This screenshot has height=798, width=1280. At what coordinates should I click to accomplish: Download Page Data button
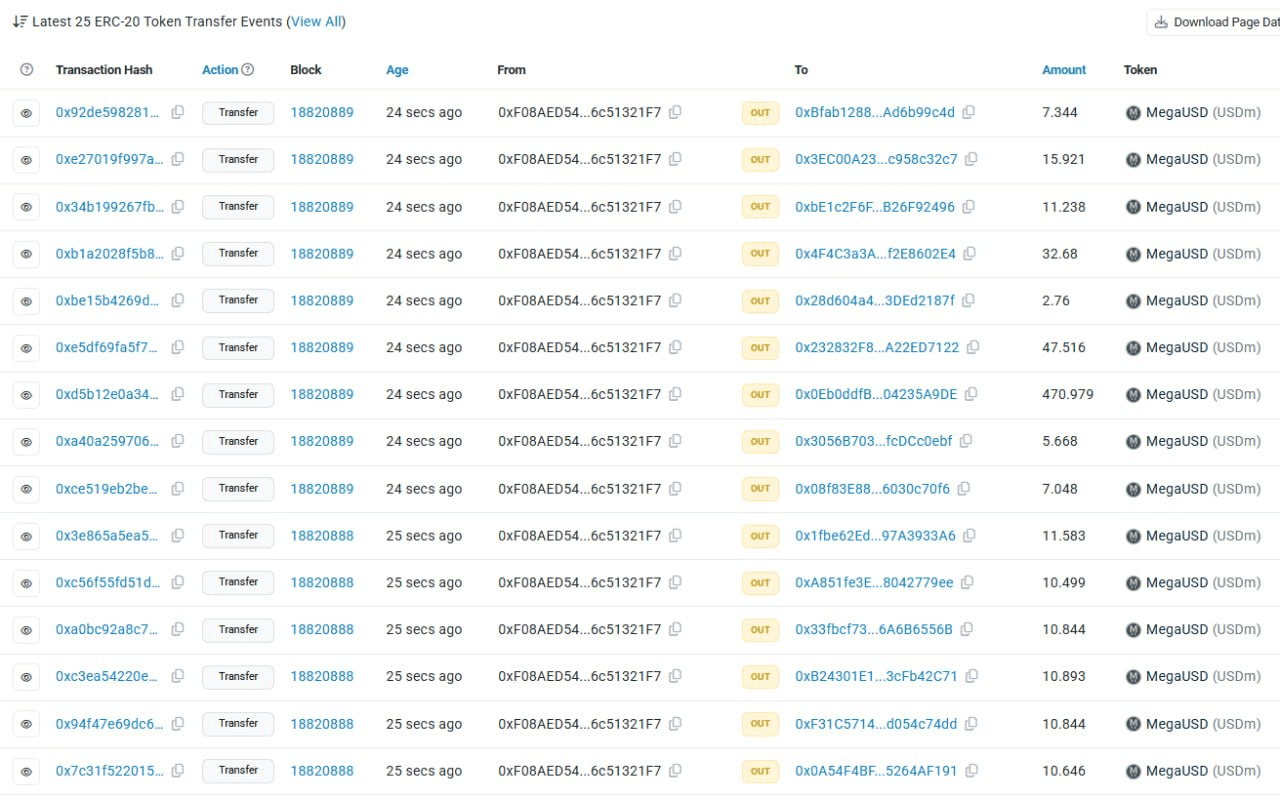pyautogui.click(x=1214, y=22)
